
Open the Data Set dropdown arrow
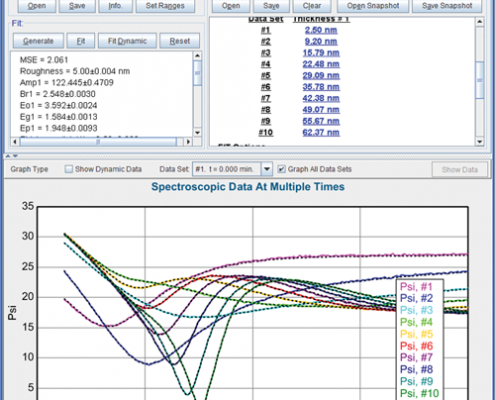click(x=267, y=169)
